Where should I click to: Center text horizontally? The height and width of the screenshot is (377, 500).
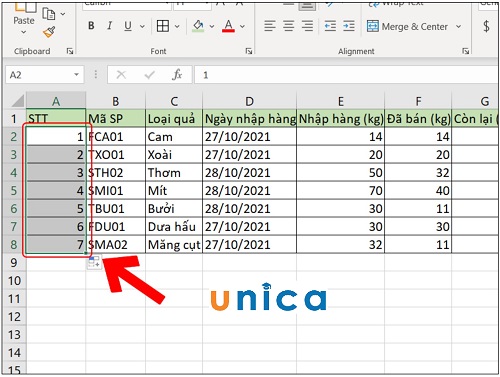pyautogui.click(x=289, y=26)
